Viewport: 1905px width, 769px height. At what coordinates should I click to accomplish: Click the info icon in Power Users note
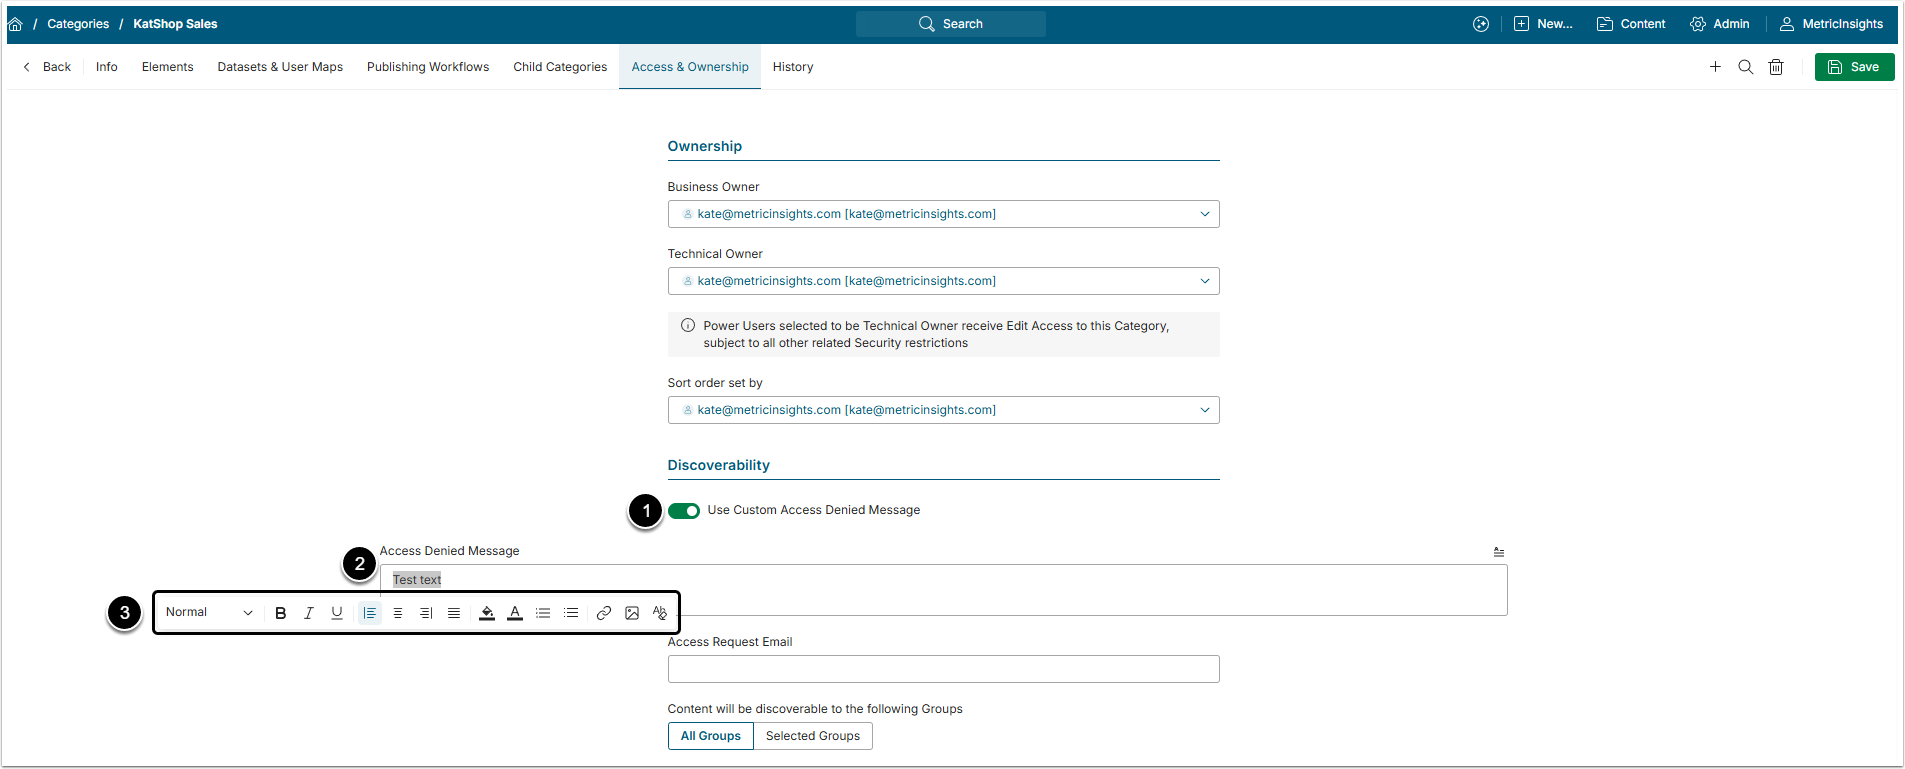(x=688, y=325)
